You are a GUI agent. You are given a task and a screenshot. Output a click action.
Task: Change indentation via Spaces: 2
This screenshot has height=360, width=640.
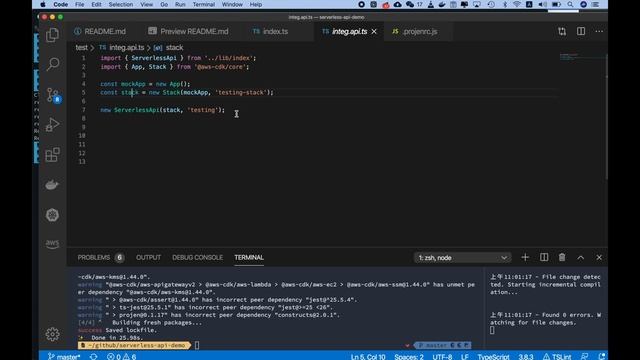[x=409, y=356]
